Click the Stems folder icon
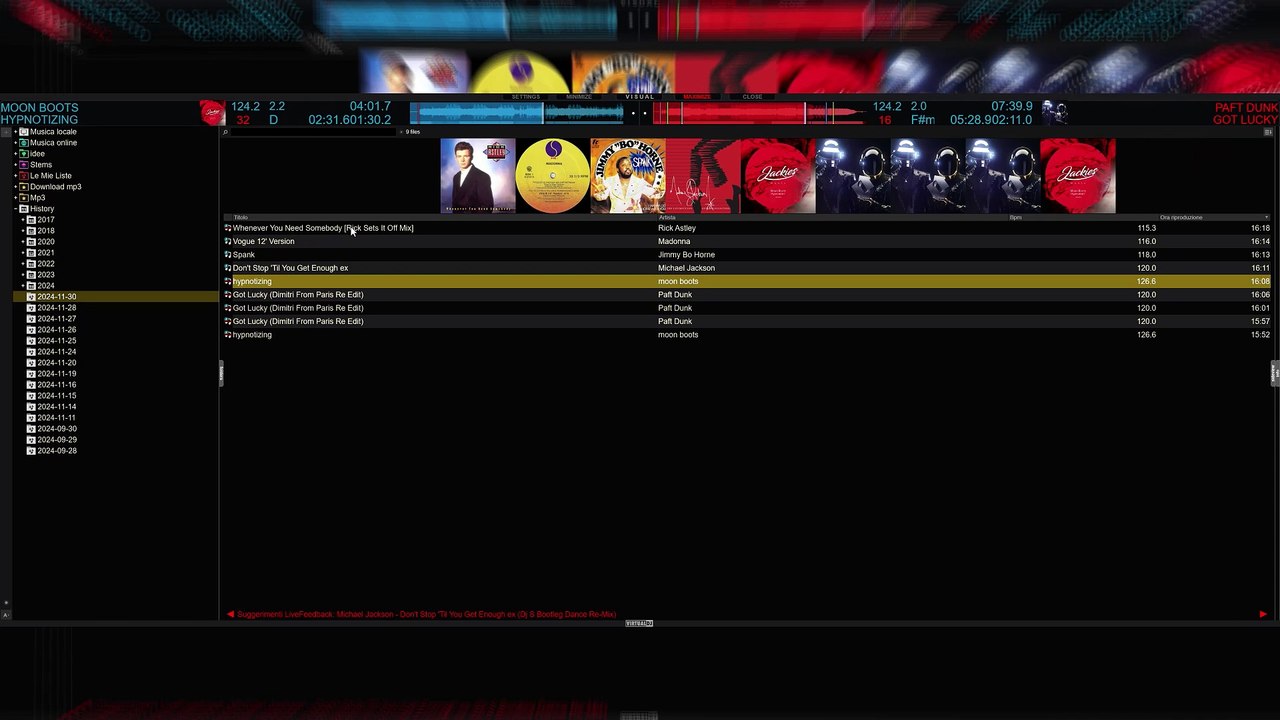 [x=24, y=165]
